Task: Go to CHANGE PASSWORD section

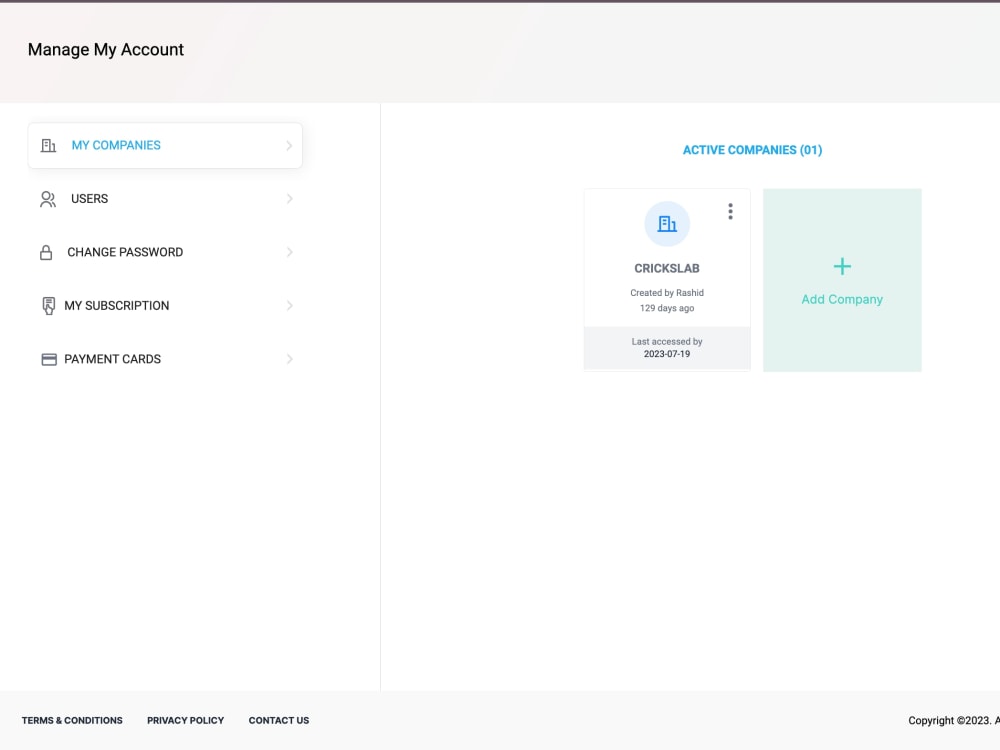Action: tap(165, 253)
